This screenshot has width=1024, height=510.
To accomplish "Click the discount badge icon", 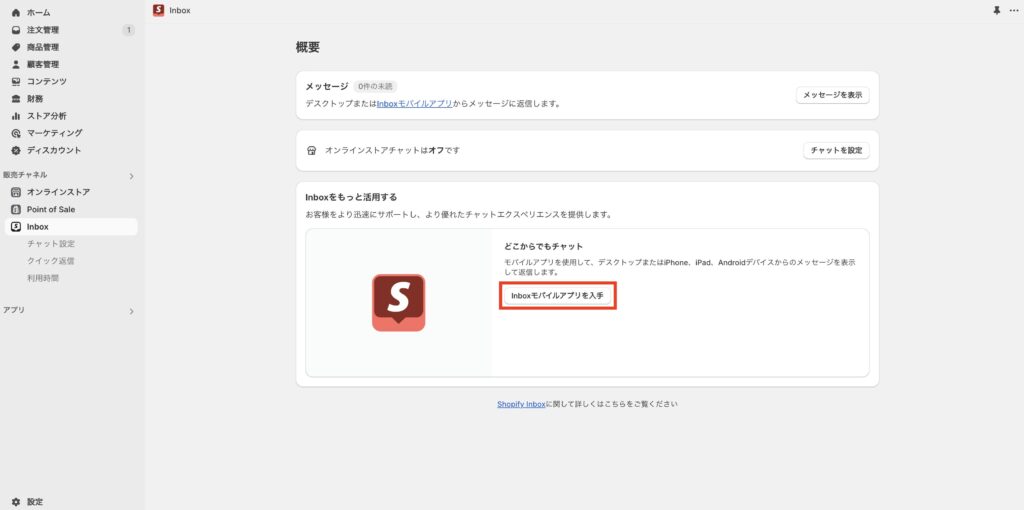I will (16, 150).
